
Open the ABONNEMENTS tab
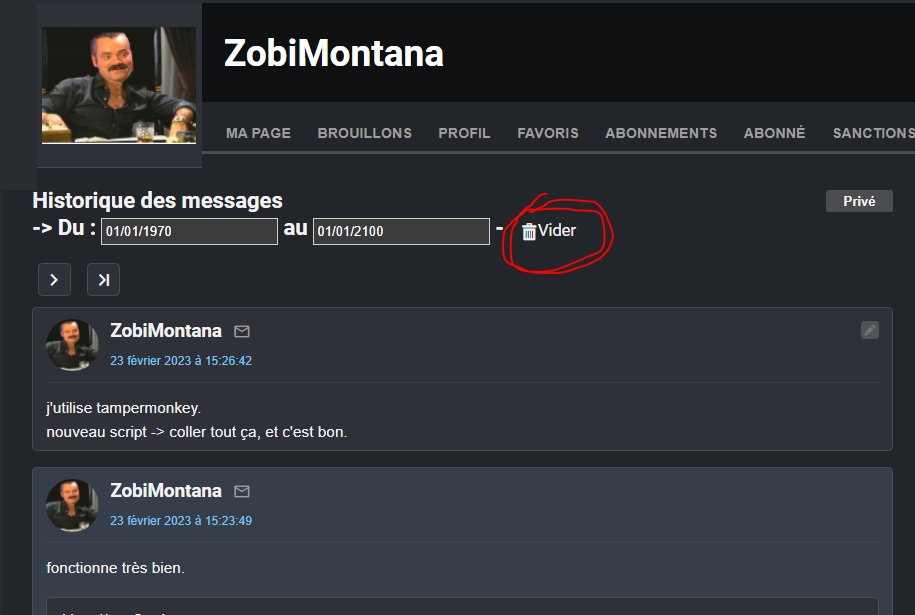[661, 133]
